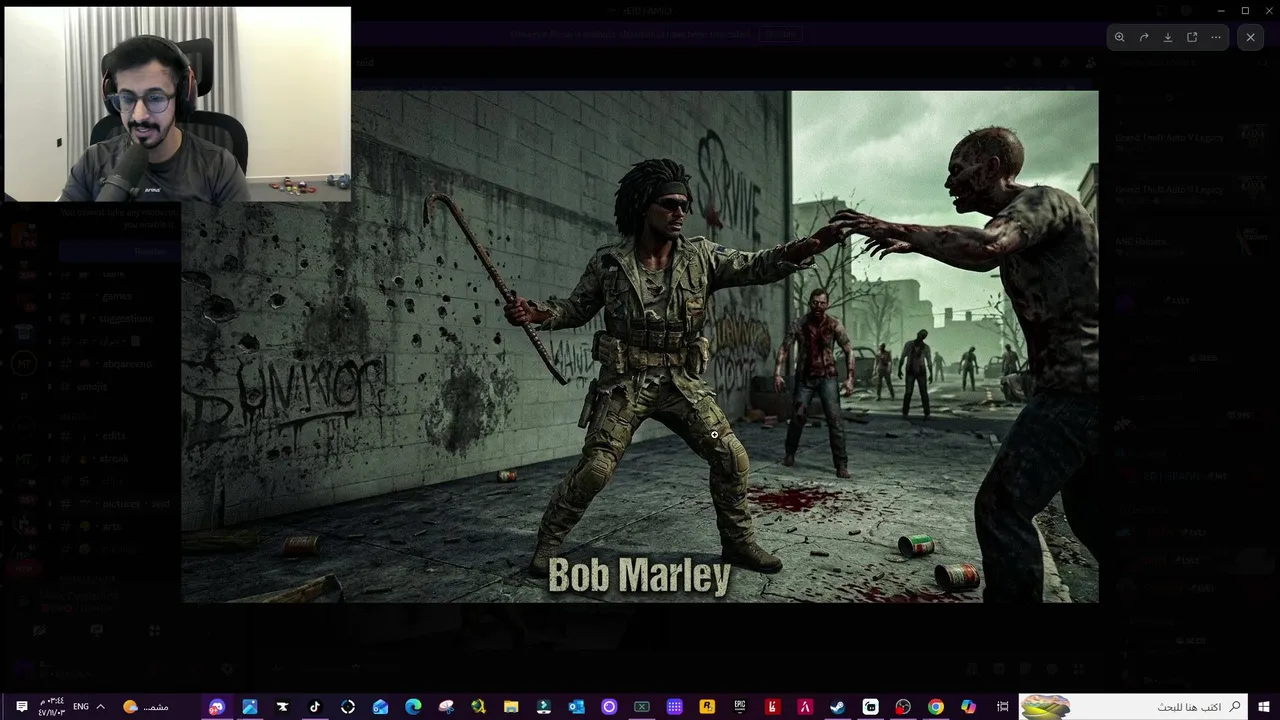Screen dimensions: 1280x720
Task: Open the Windows Start menu
Action: pyautogui.click(x=1263, y=707)
